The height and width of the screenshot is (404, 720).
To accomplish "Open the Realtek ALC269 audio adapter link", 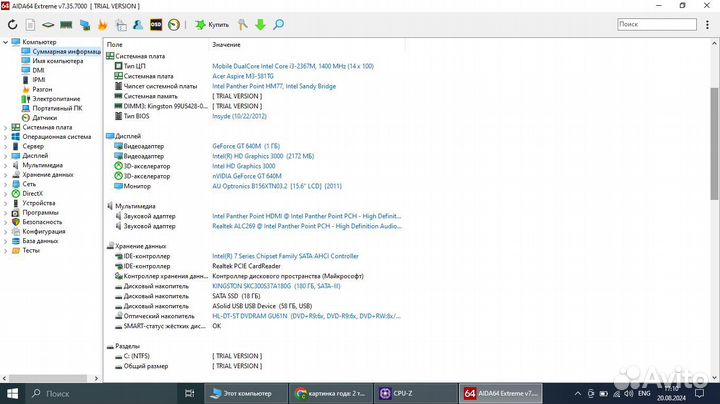I will [307, 226].
